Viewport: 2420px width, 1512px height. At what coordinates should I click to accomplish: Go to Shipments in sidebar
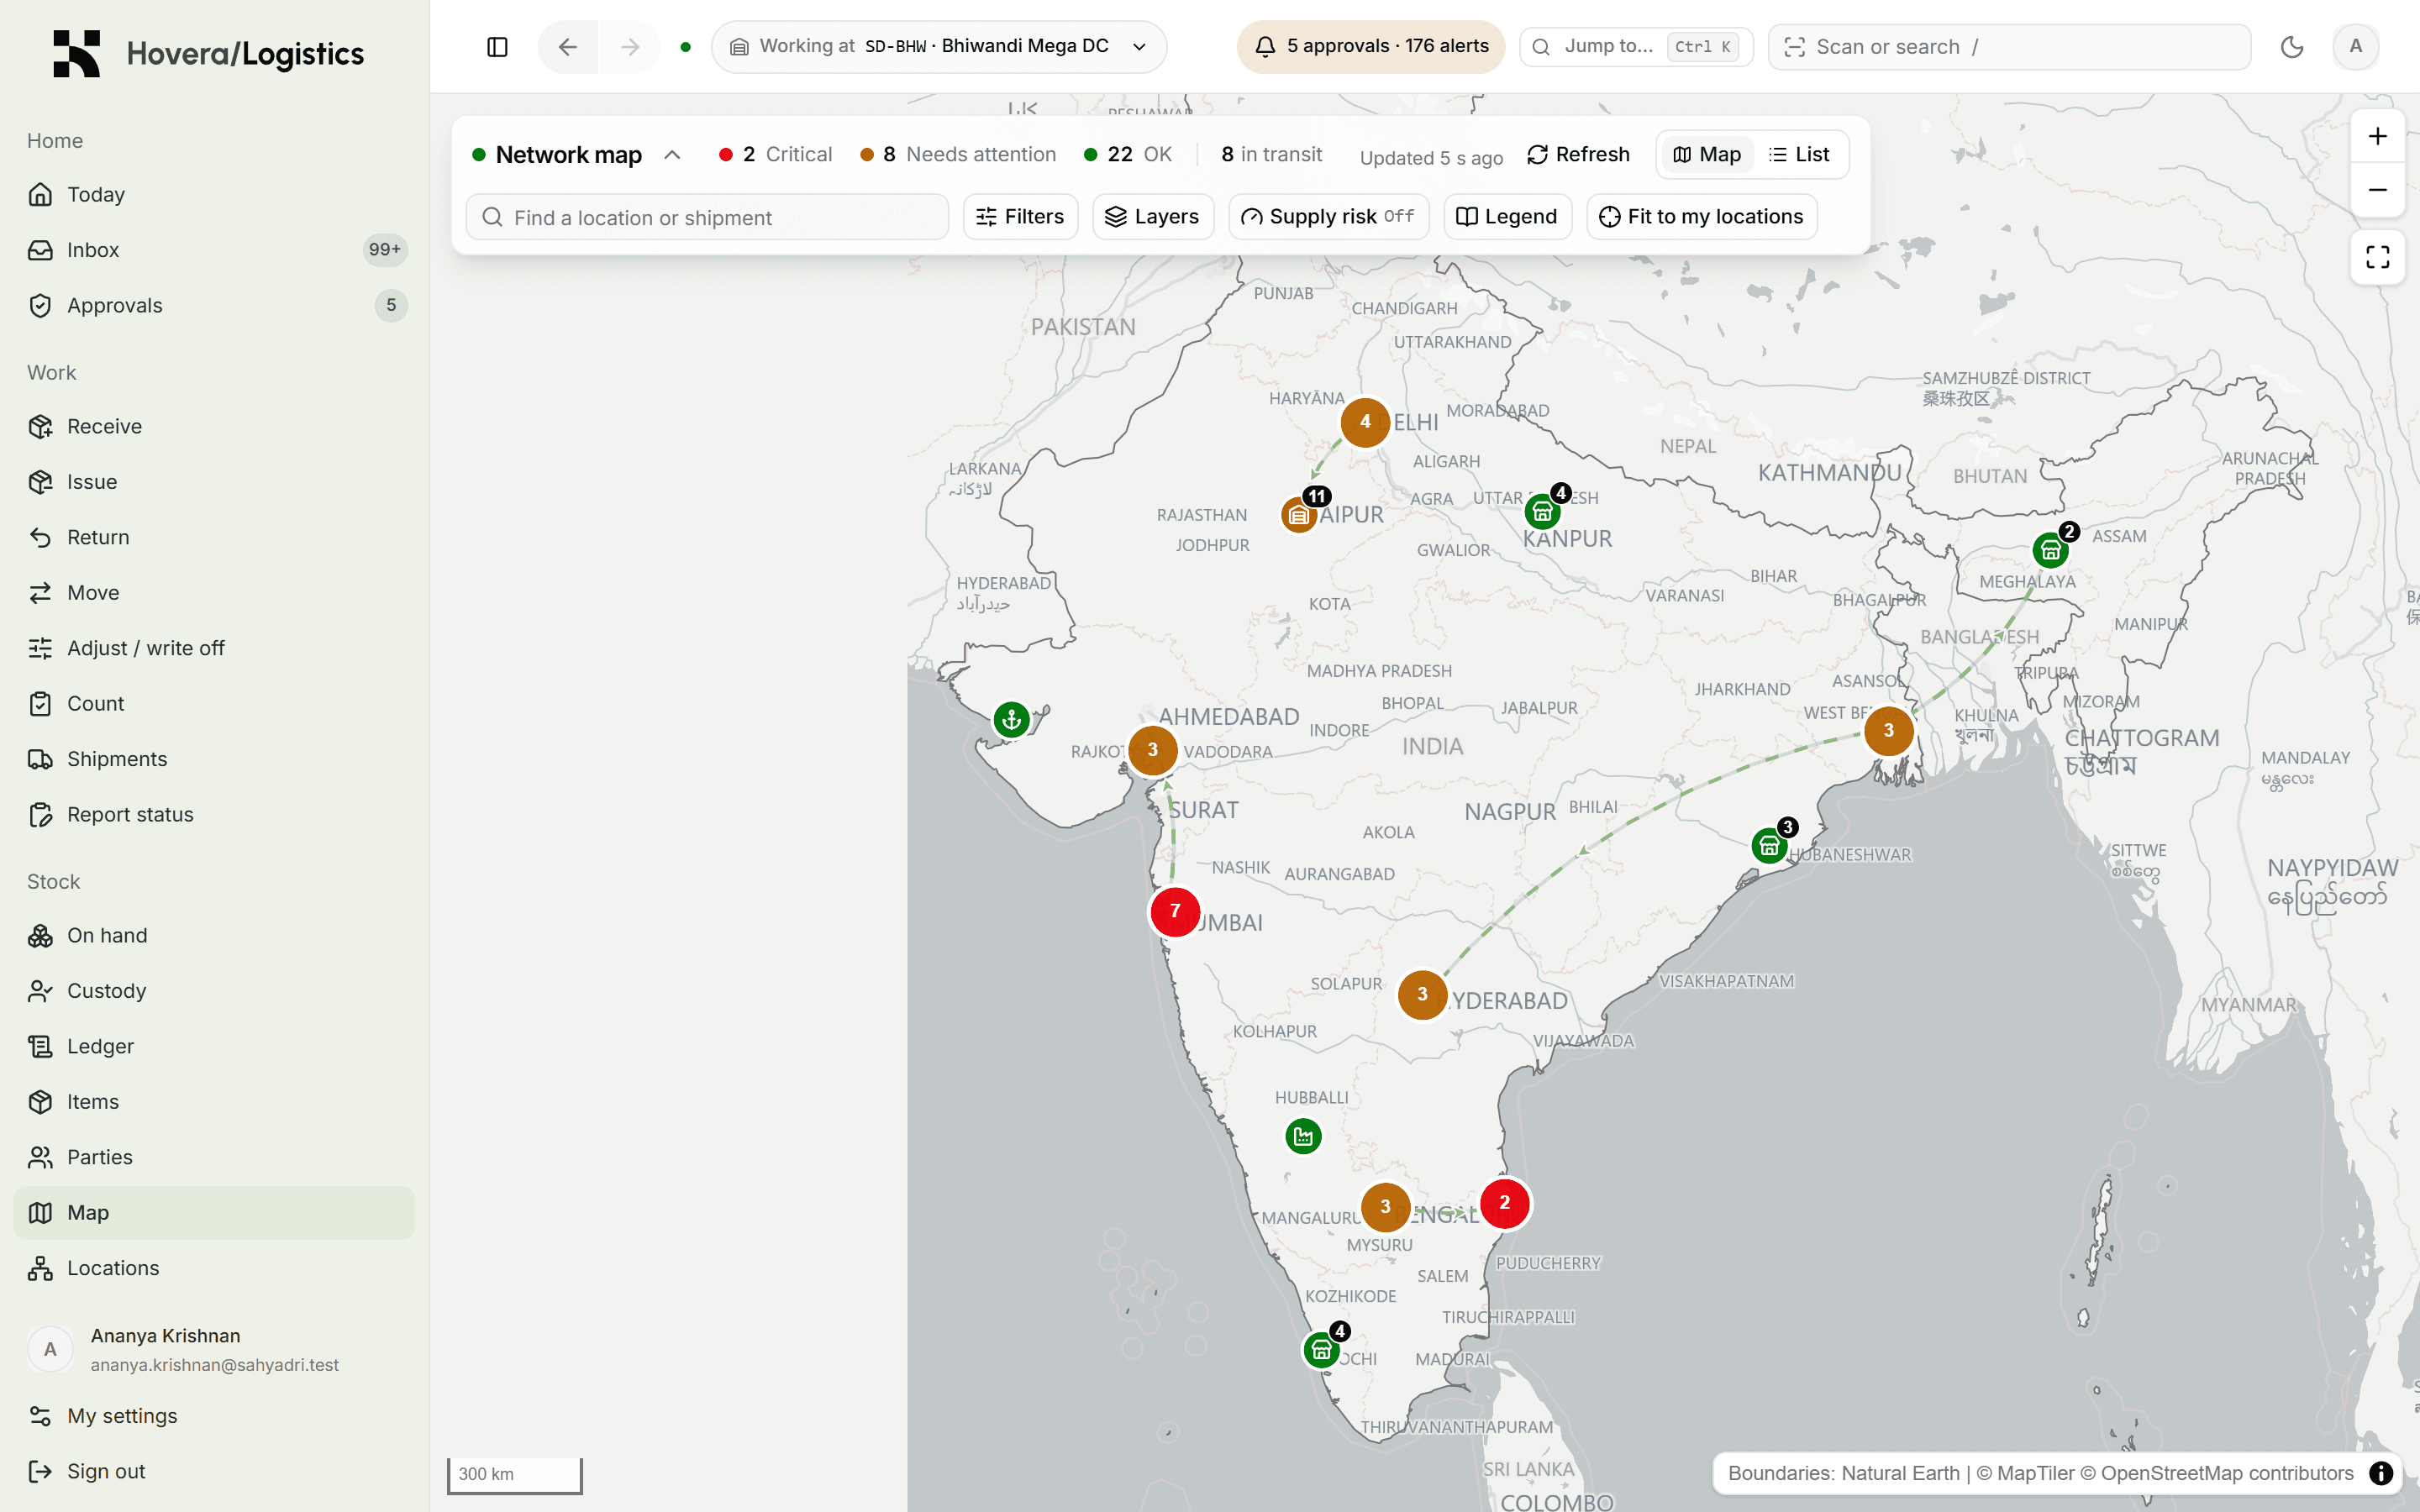pos(214,759)
